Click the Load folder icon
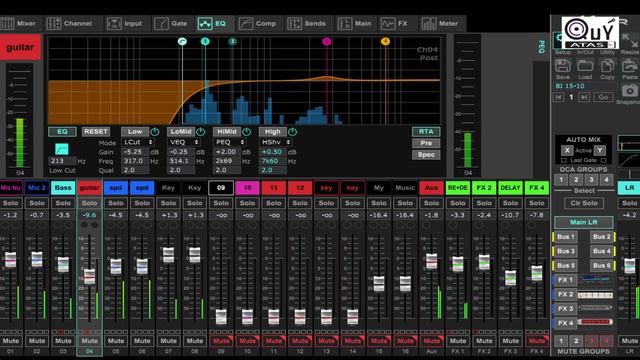 point(585,66)
